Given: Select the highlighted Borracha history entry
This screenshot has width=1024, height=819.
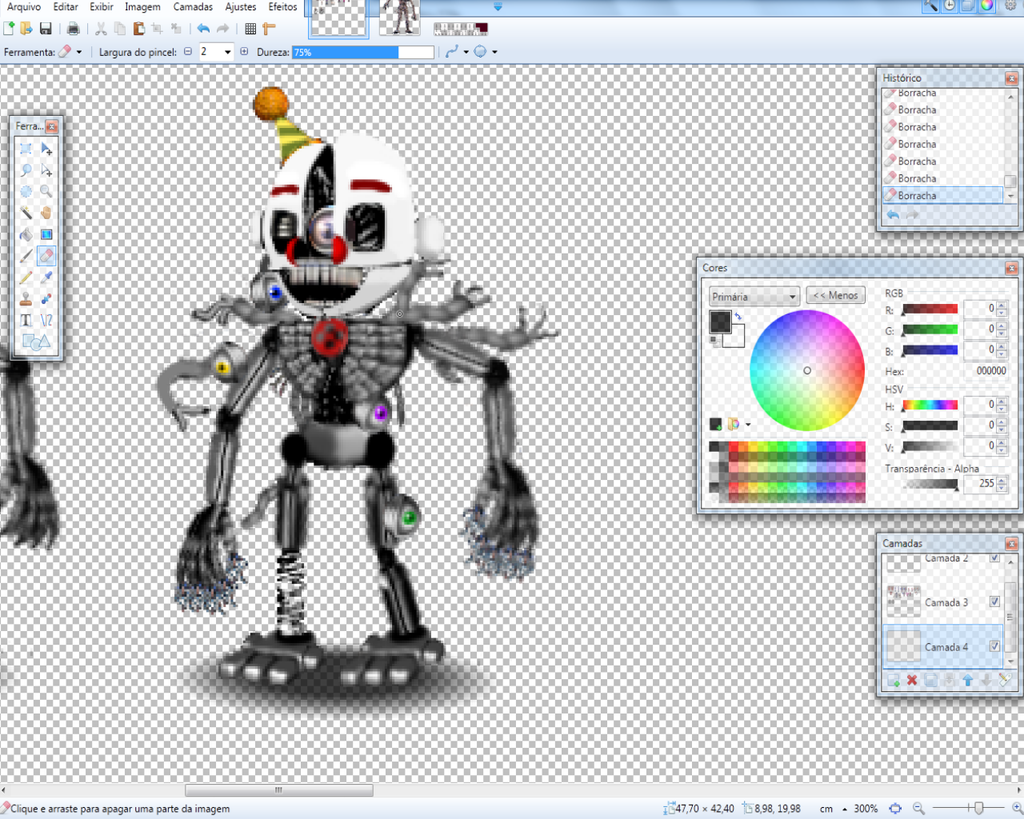Looking at the screenshot, I should click(942, 195).
